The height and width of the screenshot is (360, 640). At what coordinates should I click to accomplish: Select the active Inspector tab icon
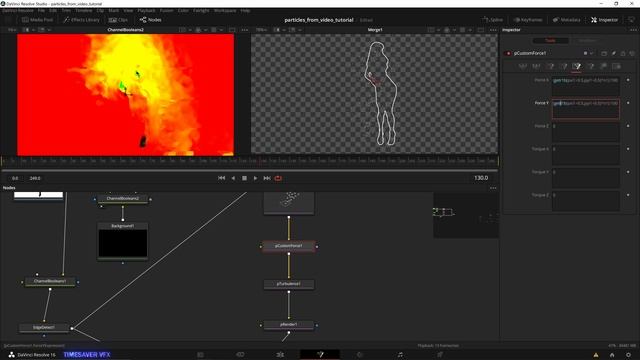[x=576, y=66]
